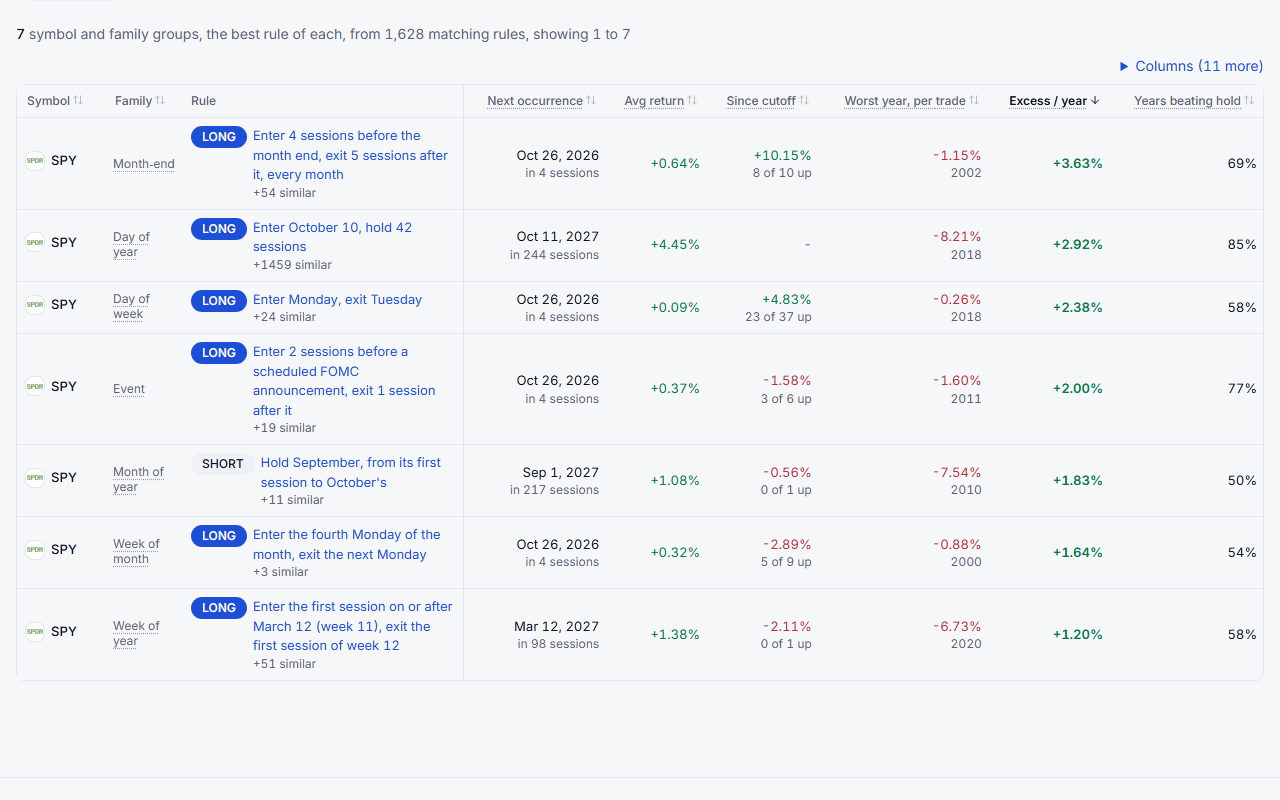Click '+51 similar' under March 12 rule
The image size is (1280, 800).
[284, 664]
